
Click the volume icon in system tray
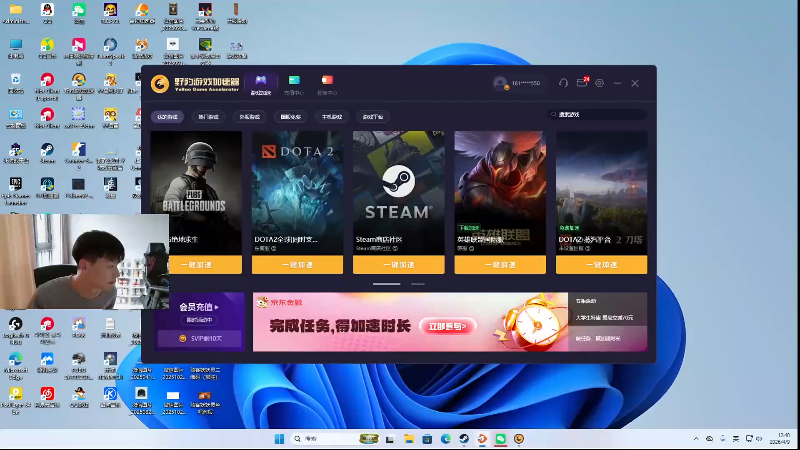point(759,439)
